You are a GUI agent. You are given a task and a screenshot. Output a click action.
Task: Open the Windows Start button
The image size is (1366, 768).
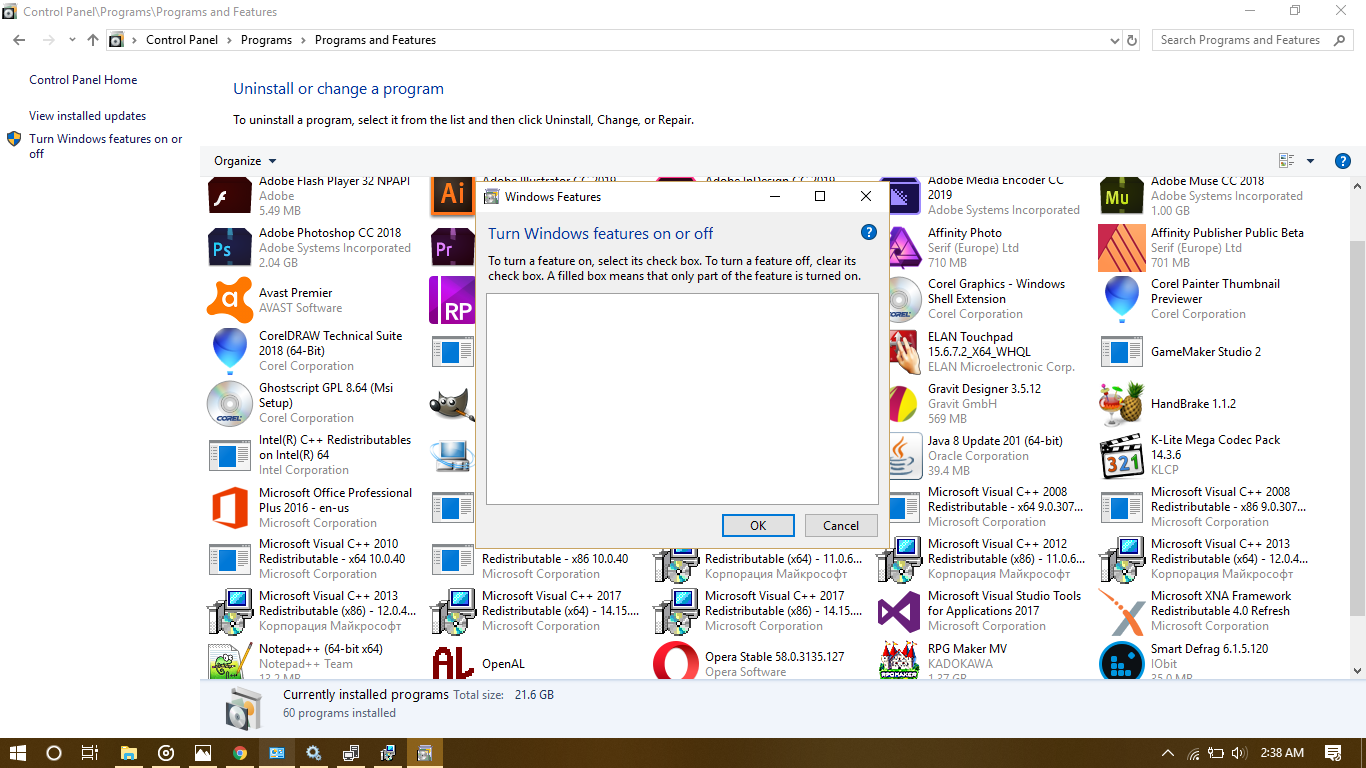tap(17, 753)
